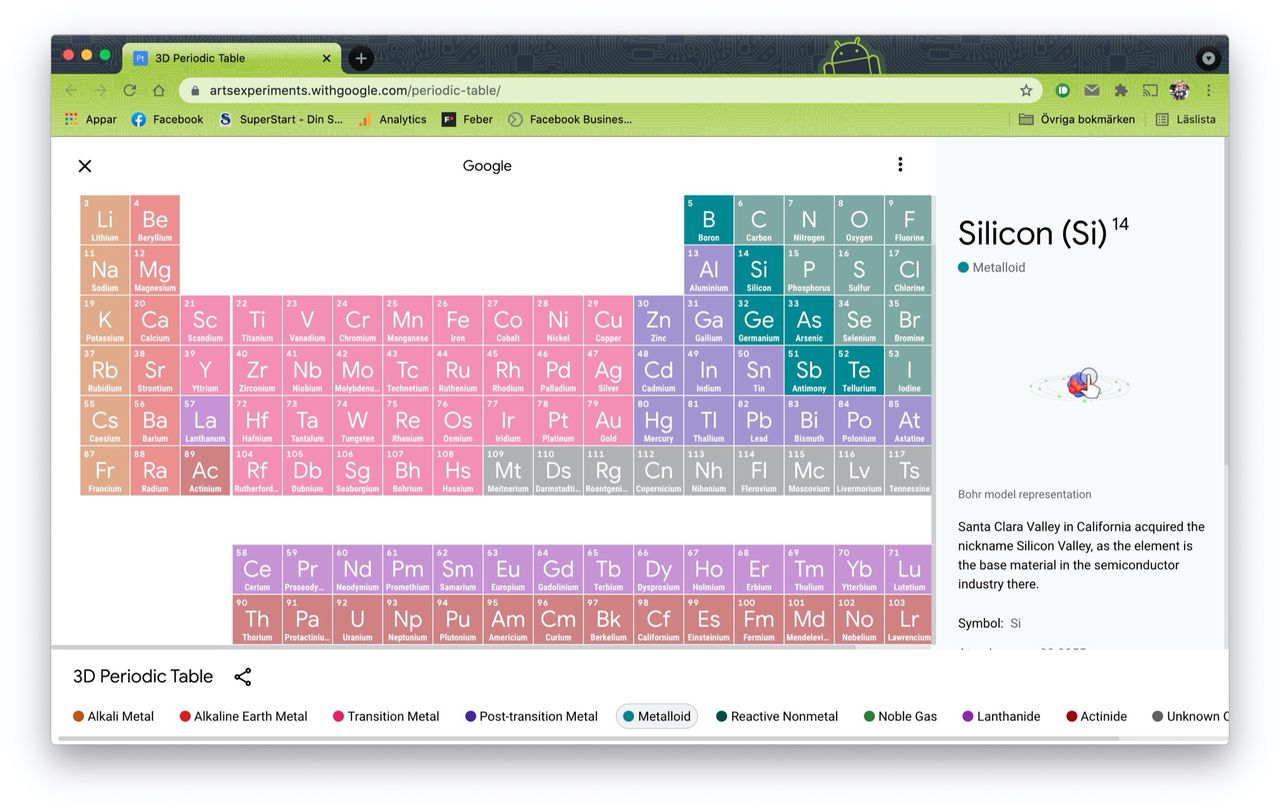Toggle the Noble Gas category filter
The image size is (1280, 812).
tap(900, 716)
